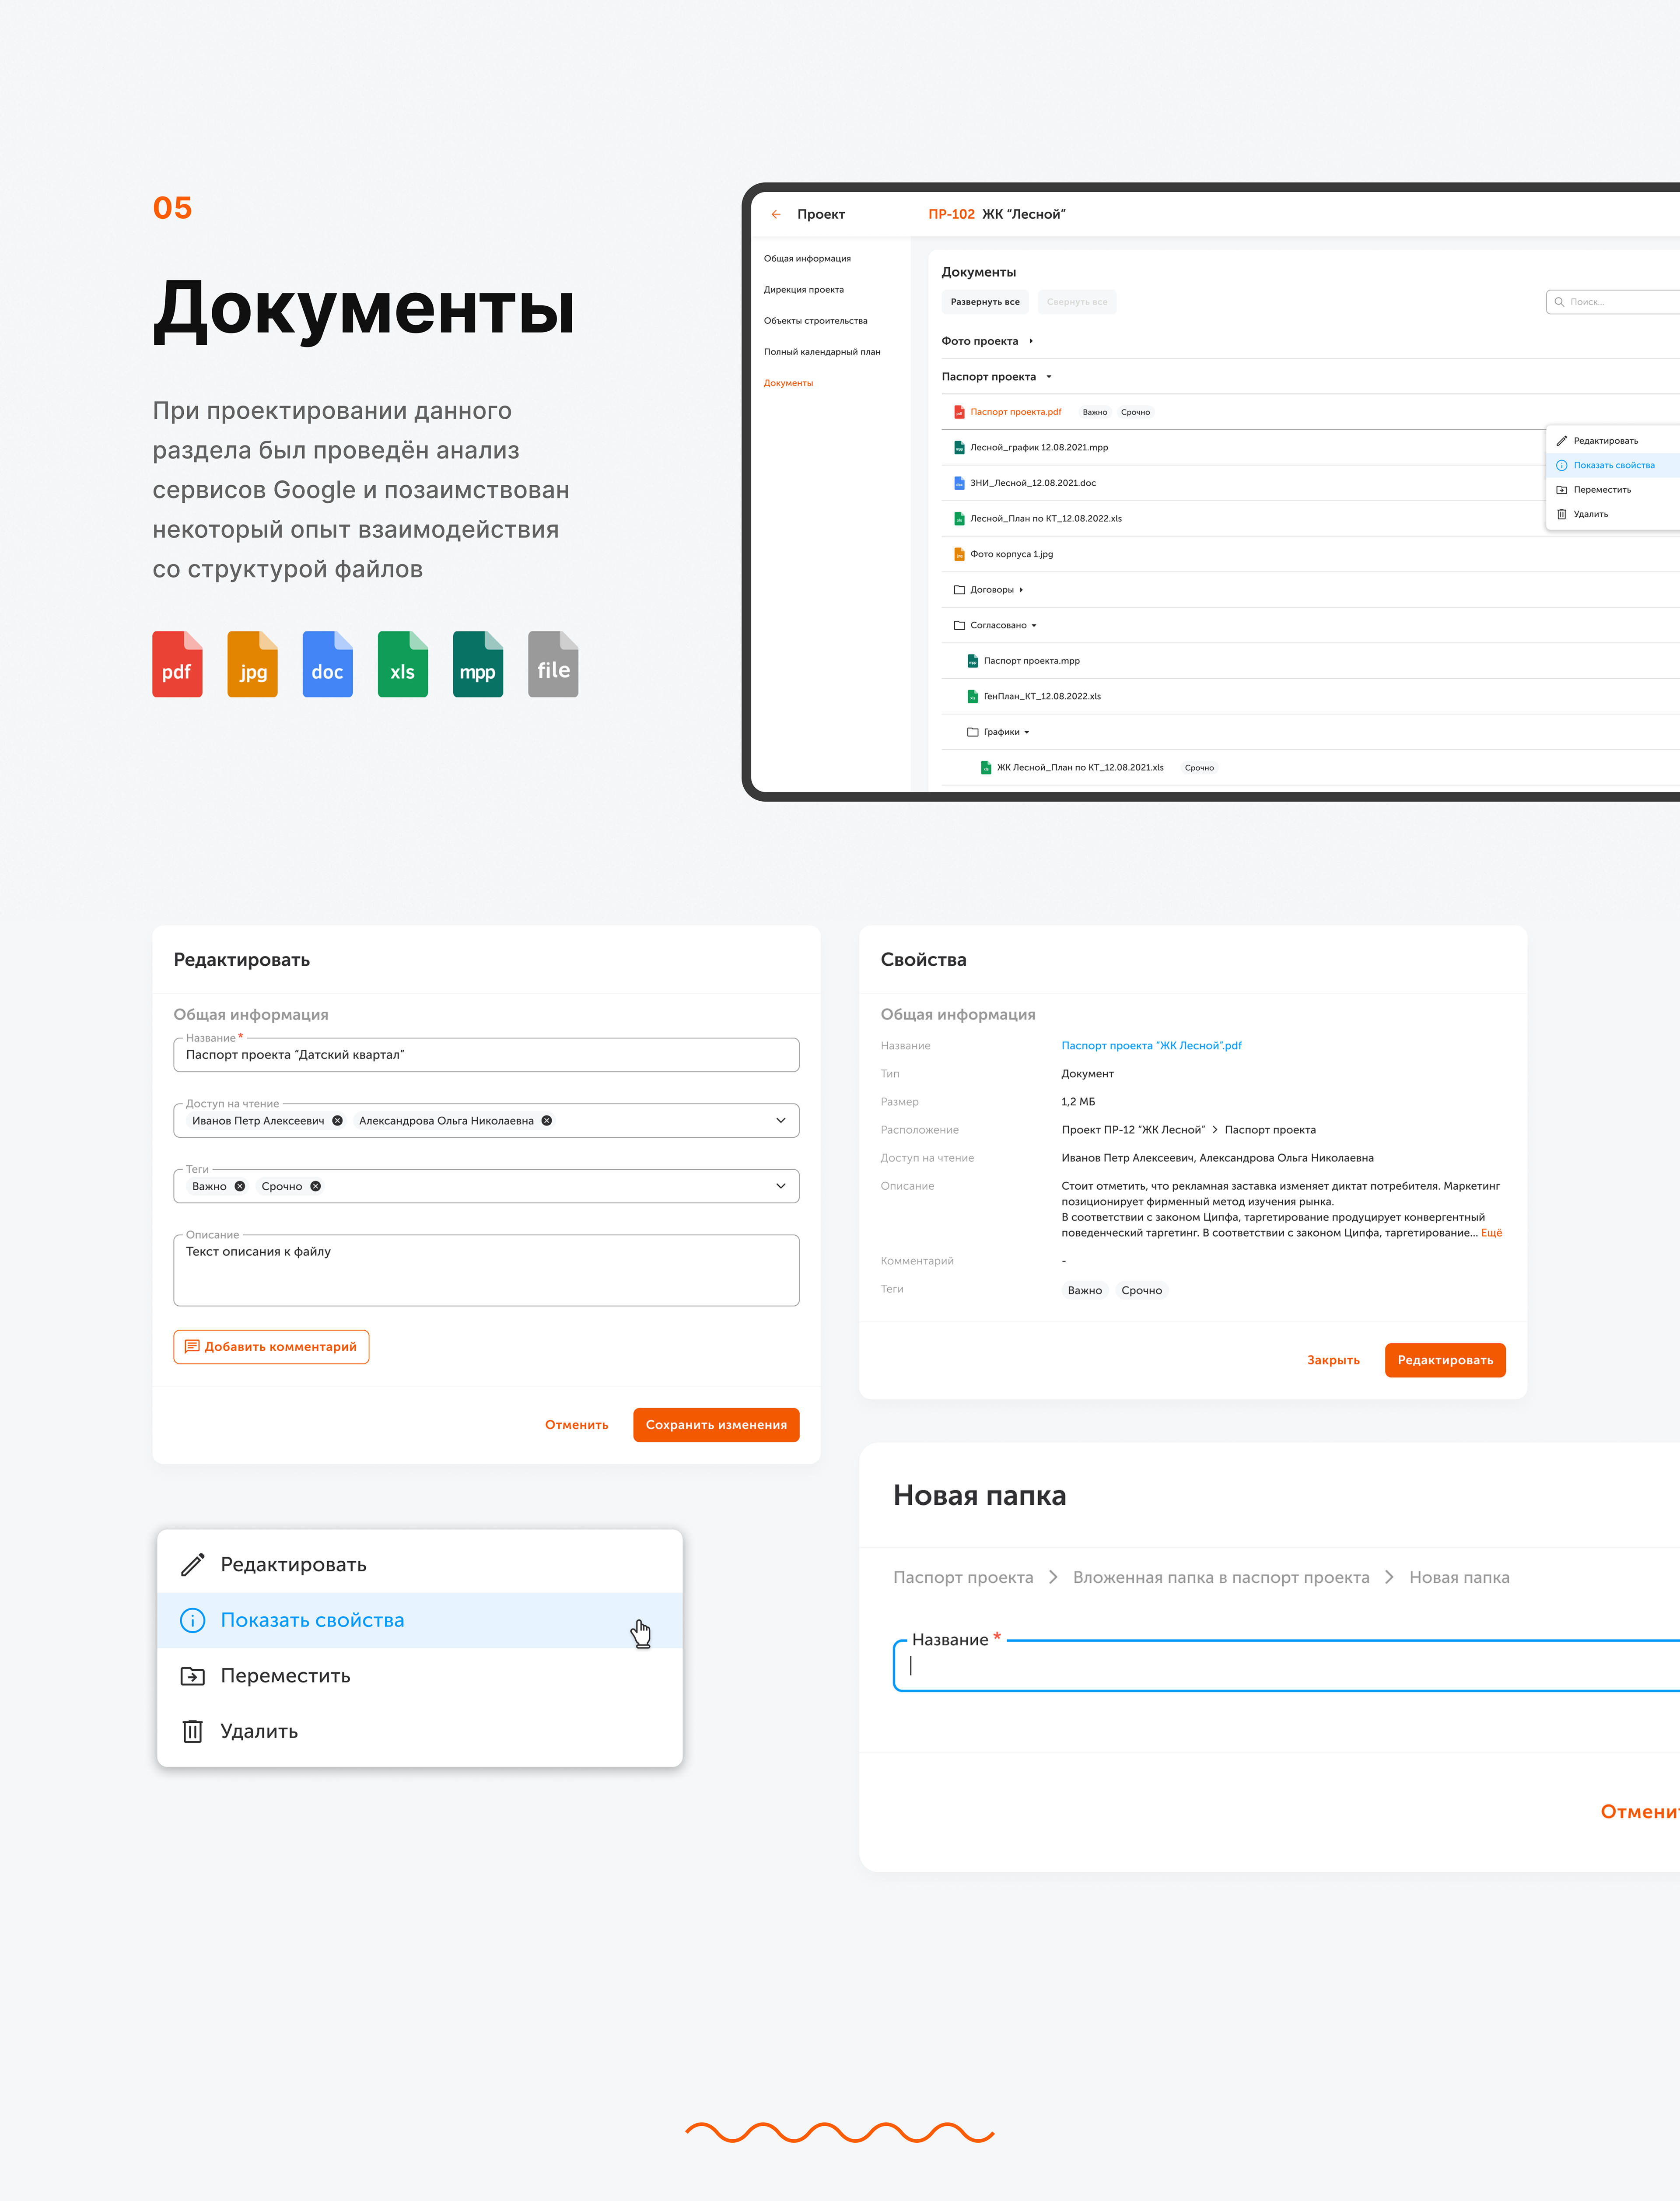Screen dimensions: 1680x2201
Task: Open Документы in project sidebar
Action: (788, 383)
